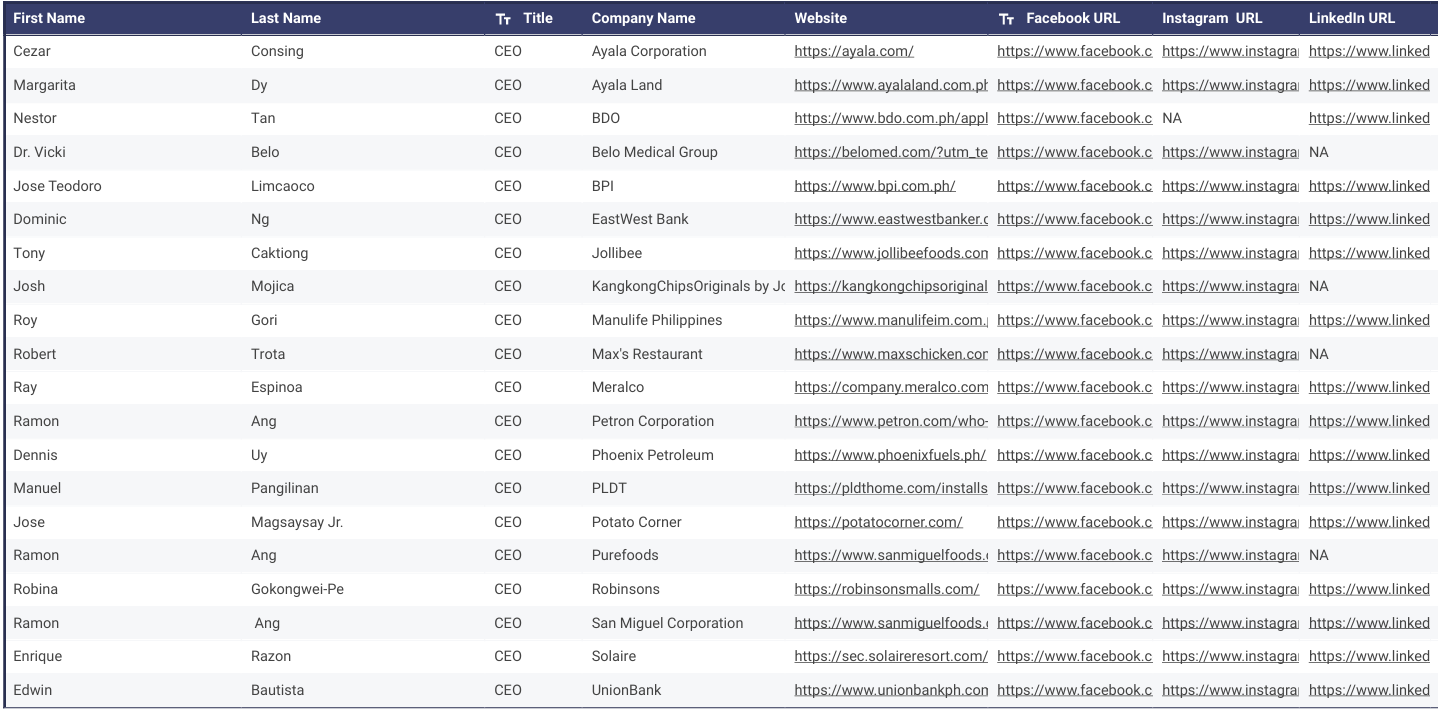Select the LinkedIn URL column header
The image size is (1438, 713).
(x=1351, y=18)
